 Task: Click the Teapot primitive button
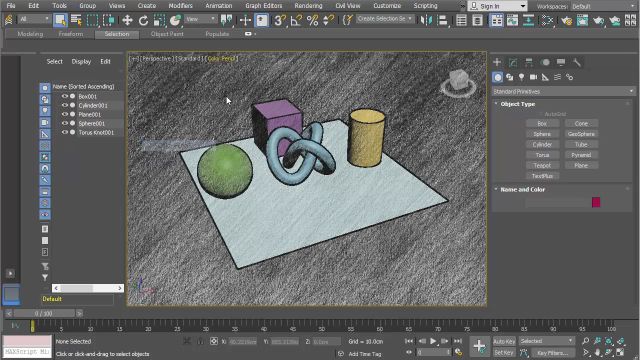coord(542,166)
